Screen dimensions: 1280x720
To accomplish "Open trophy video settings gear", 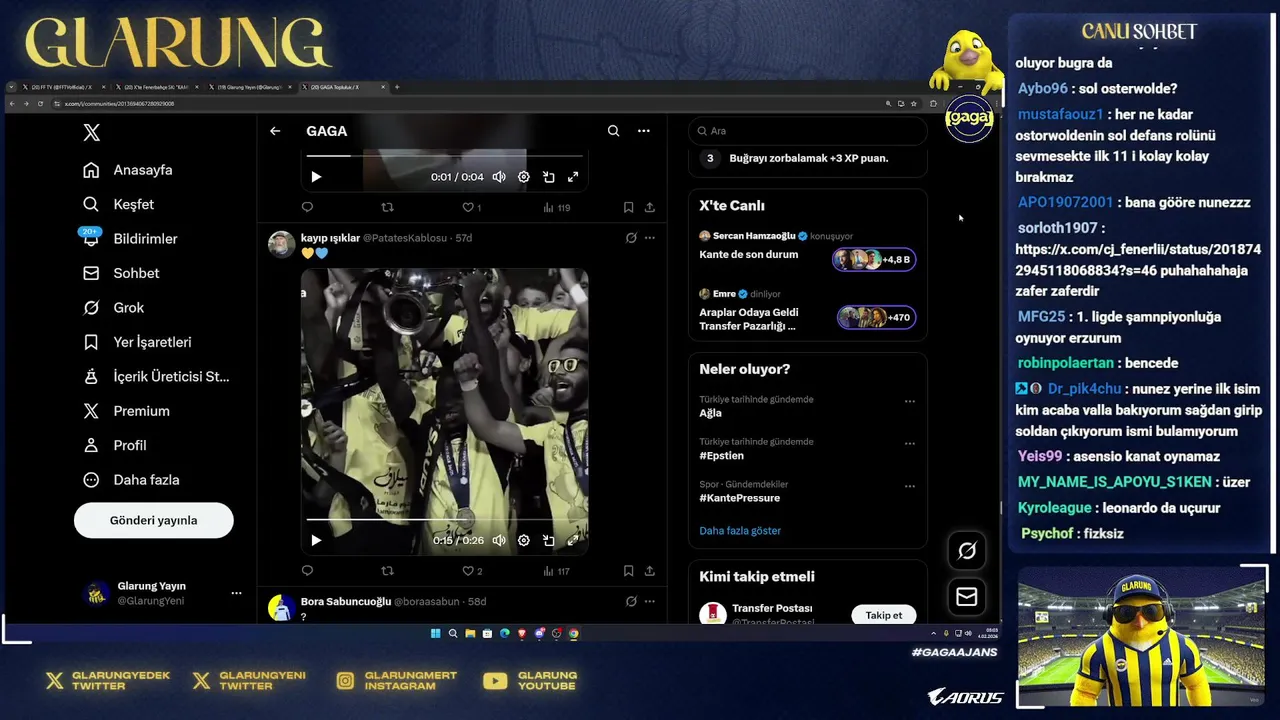I will coord(524,541).
